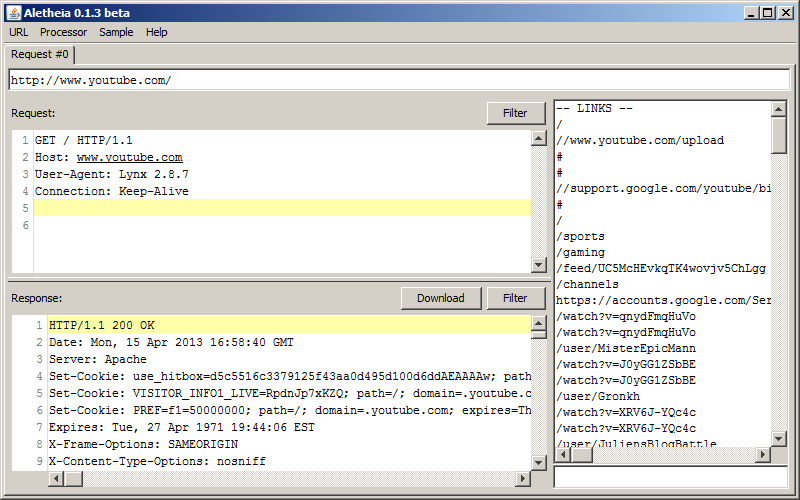The image size is (800, 500).
Task: Click the Aletheia Java icon in title bar
Action: pos(14,13)
